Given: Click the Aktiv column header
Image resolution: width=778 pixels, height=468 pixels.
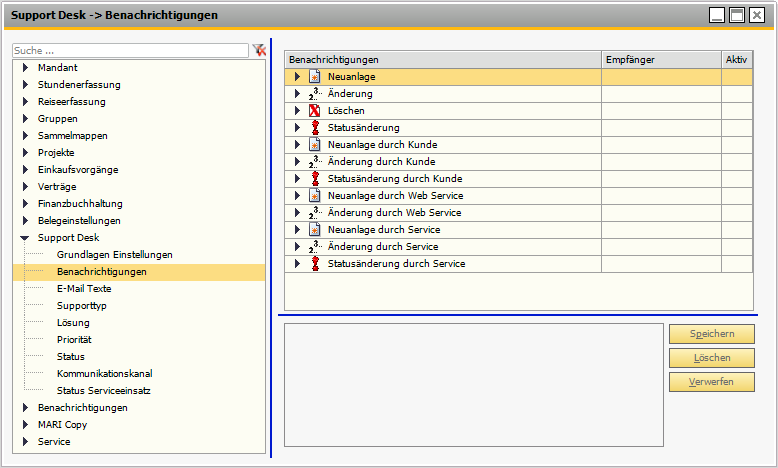Looking at the screenshot, I should coord(737,60).
